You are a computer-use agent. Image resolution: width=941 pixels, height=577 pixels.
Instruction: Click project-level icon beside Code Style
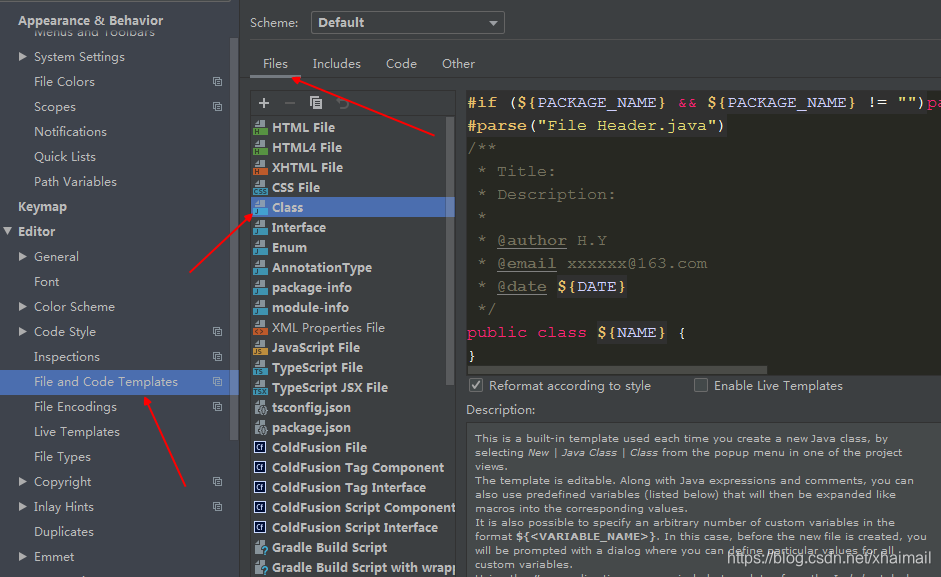pos(217,331)
